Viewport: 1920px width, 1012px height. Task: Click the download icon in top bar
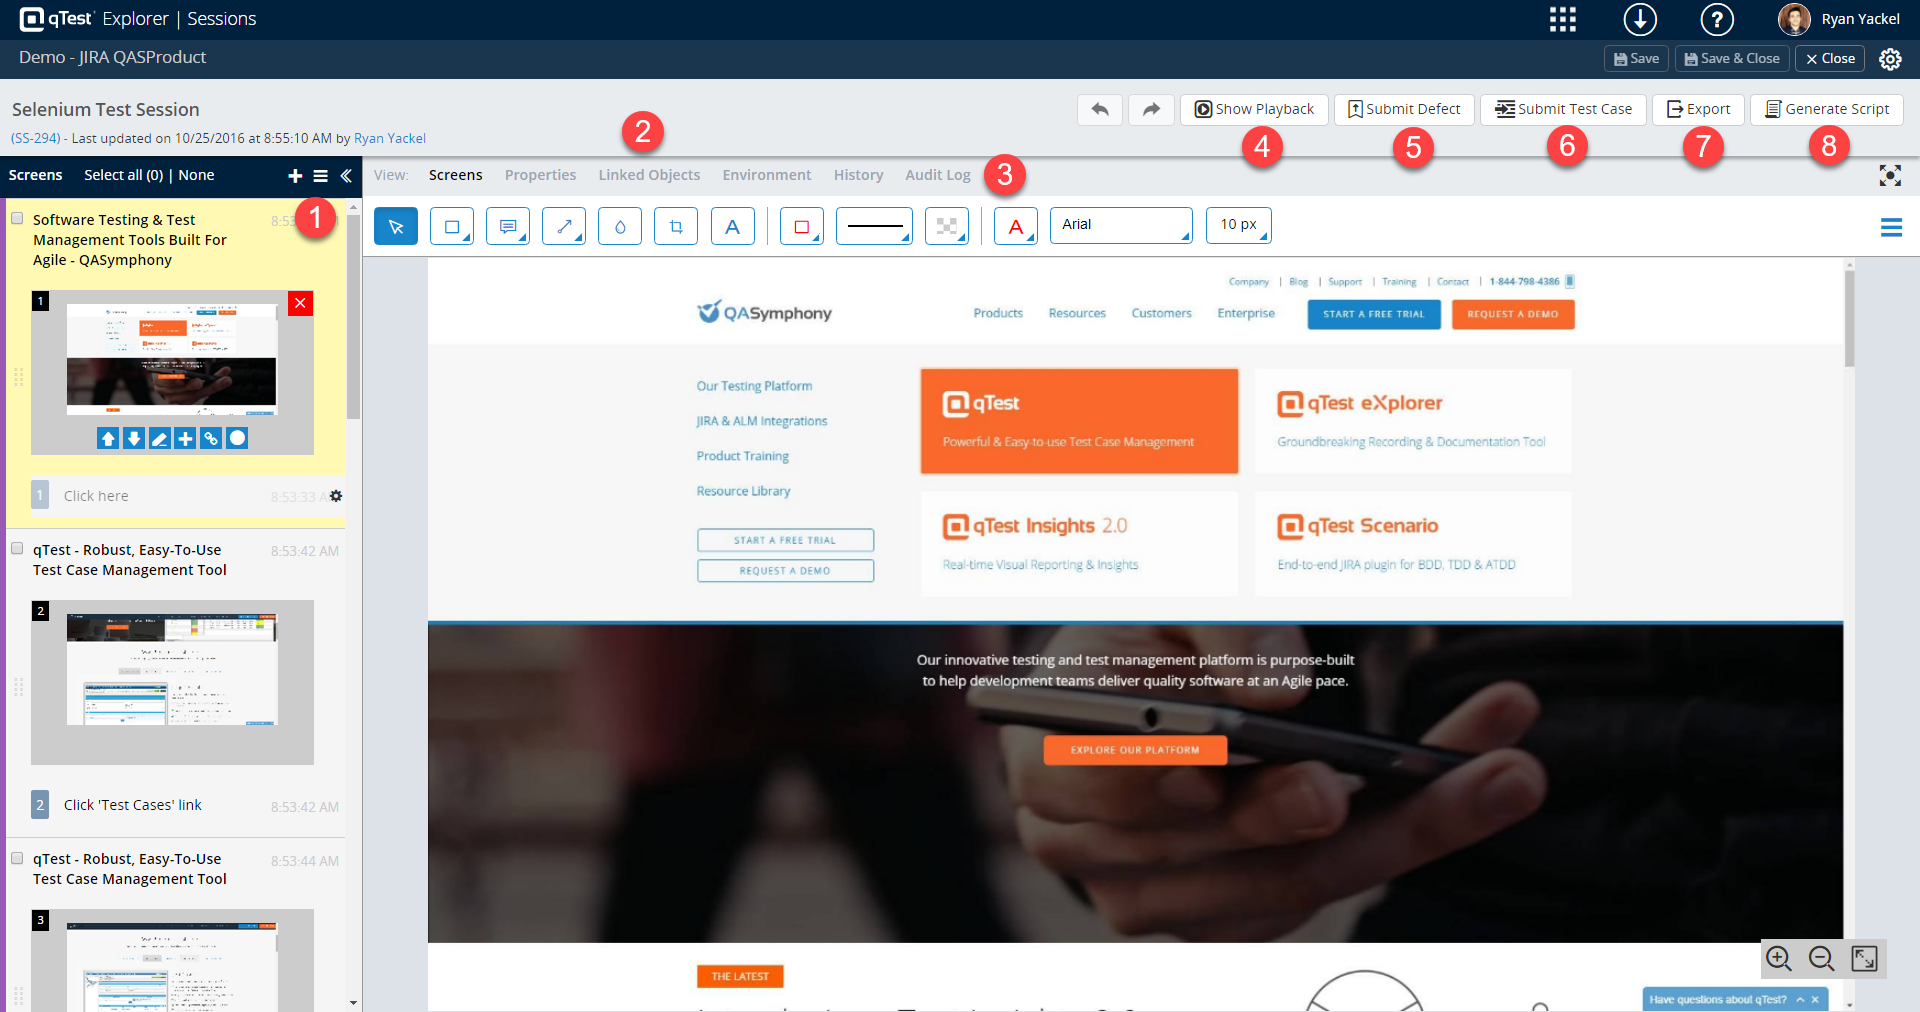coord(1640,19)
